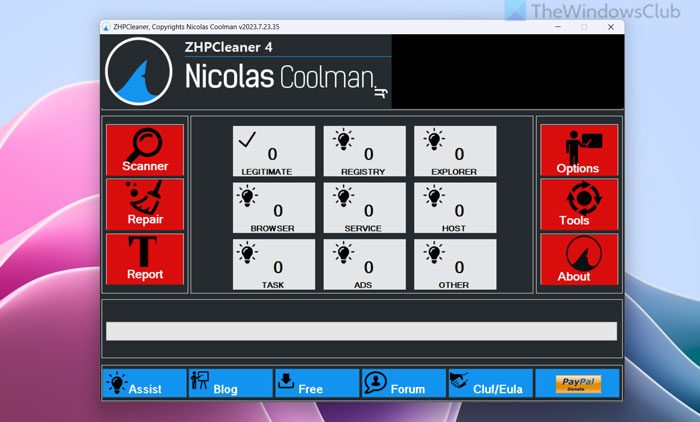
Task: Select the HOST lightbulb tile
Action: pyautogui.click(x=455, y=208)
